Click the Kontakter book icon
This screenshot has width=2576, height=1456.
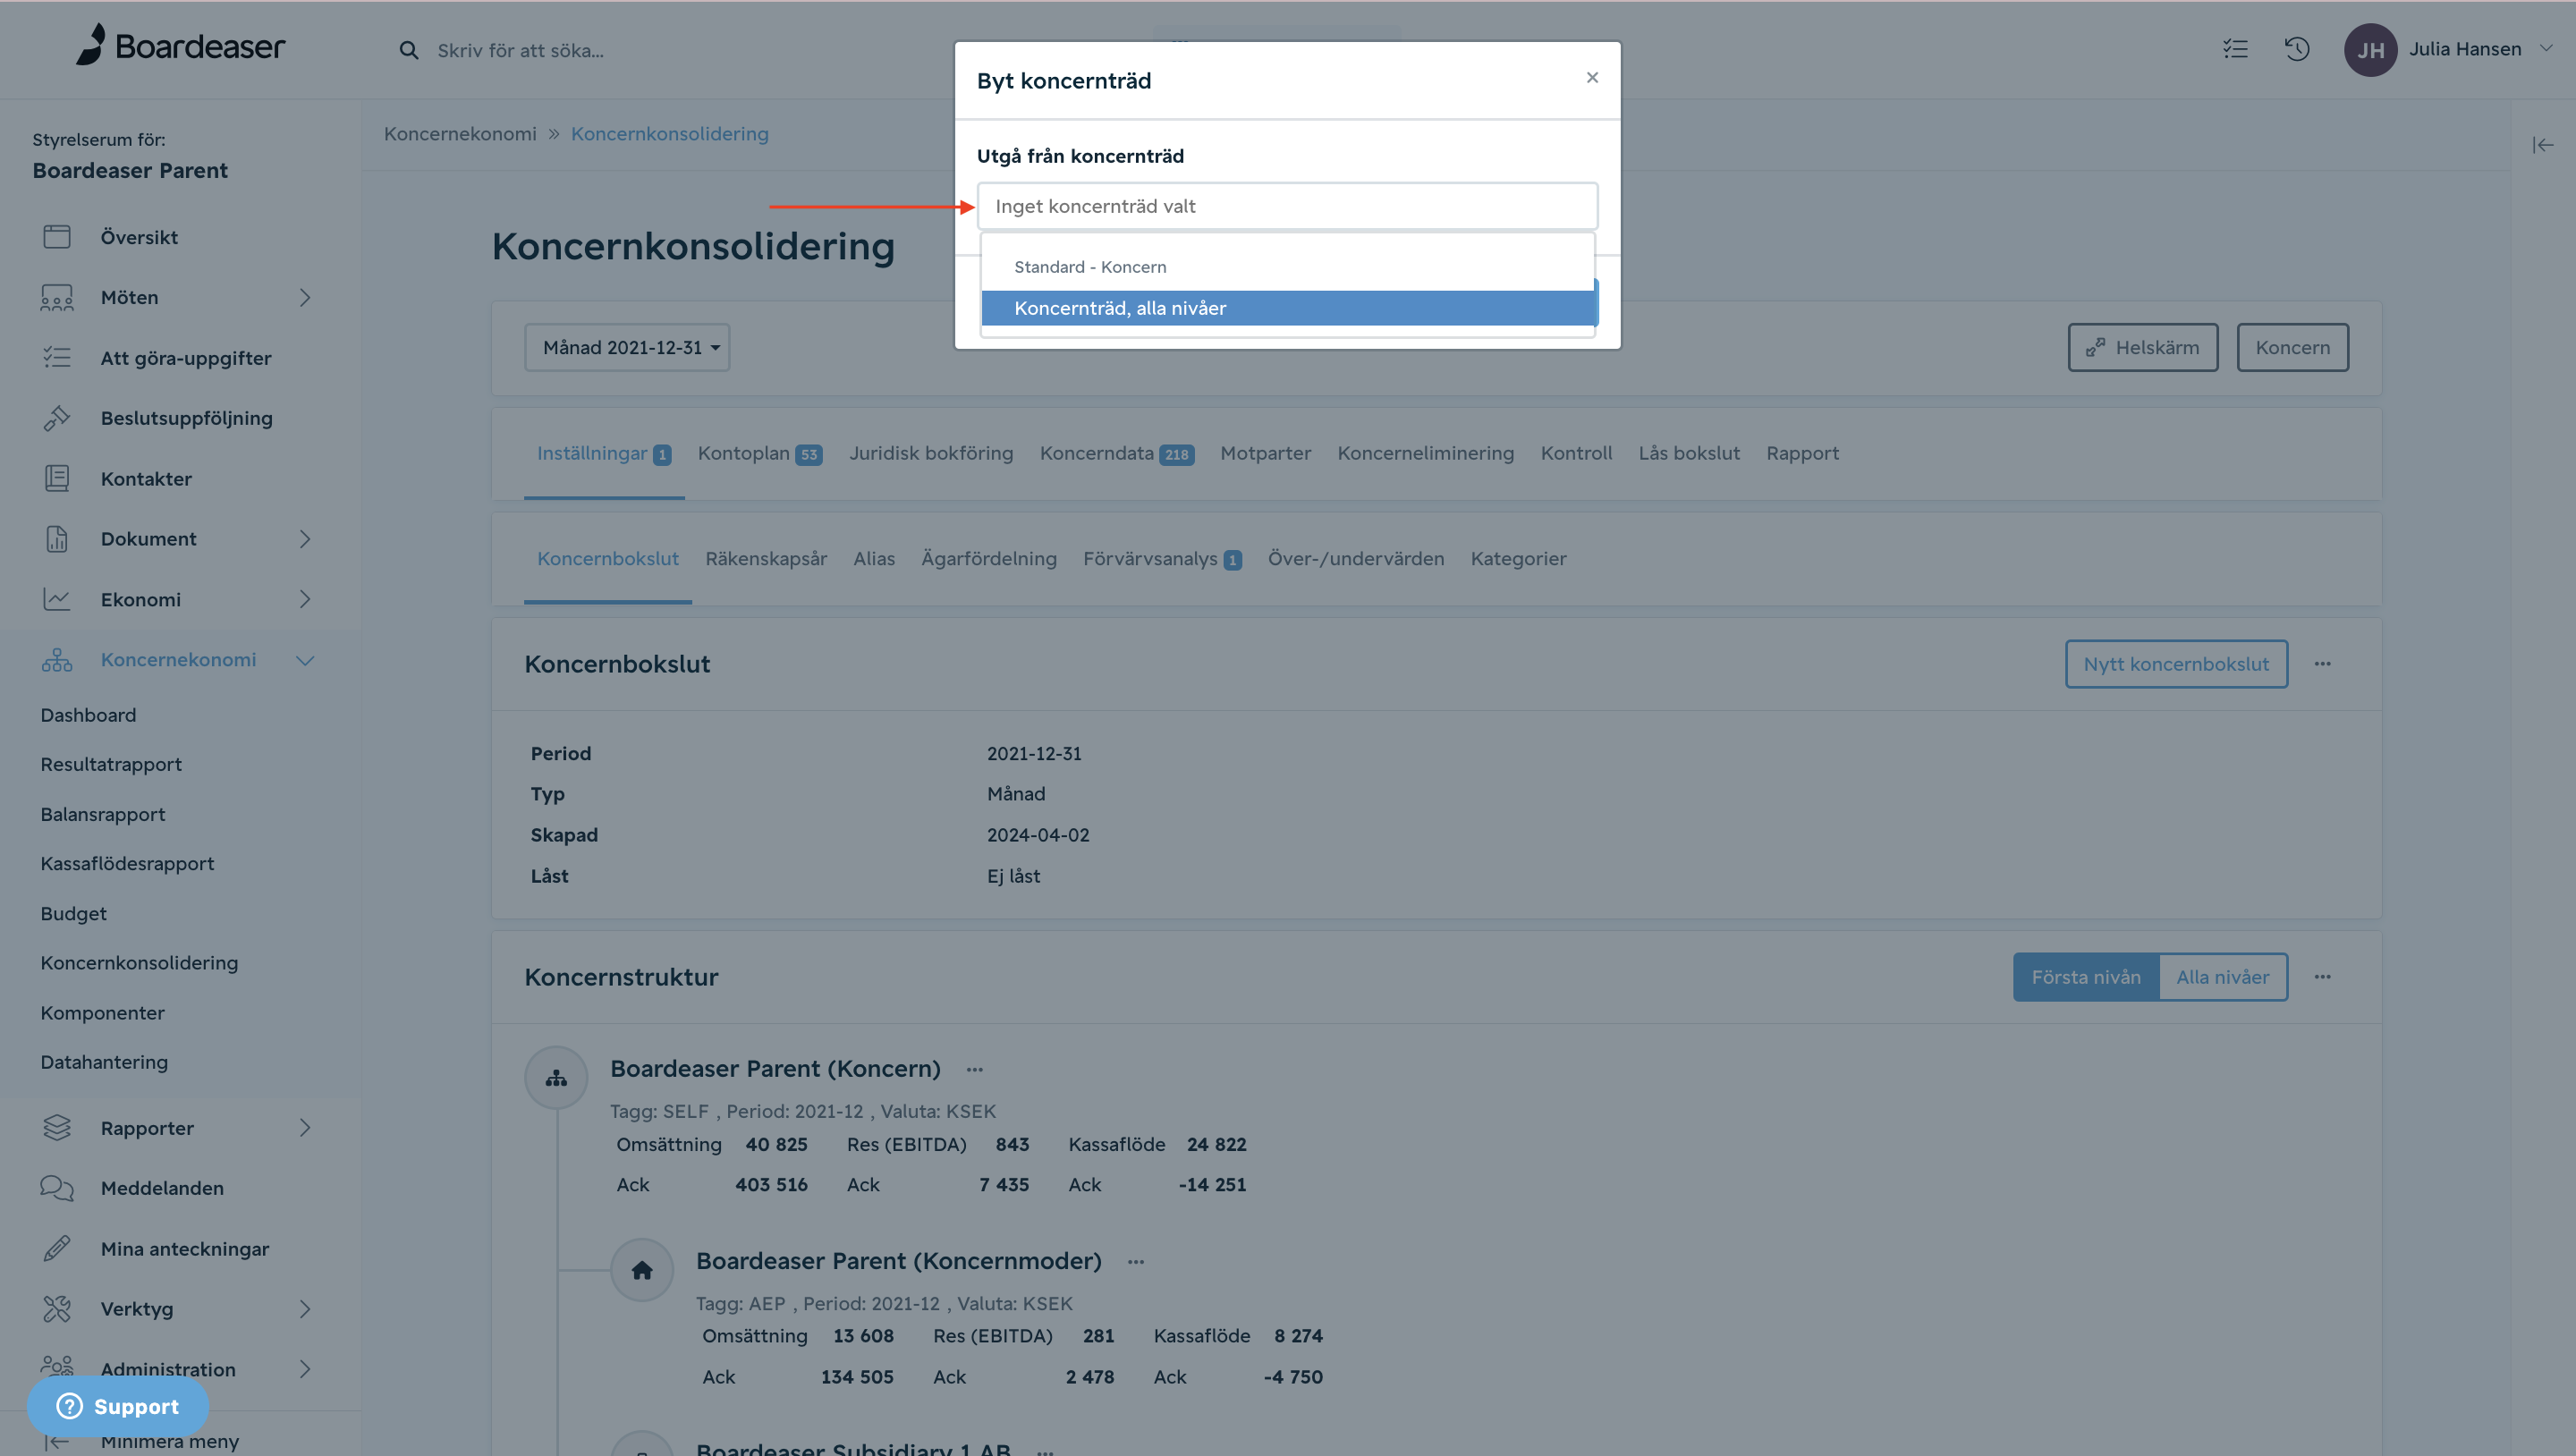(x=57, y=478)
